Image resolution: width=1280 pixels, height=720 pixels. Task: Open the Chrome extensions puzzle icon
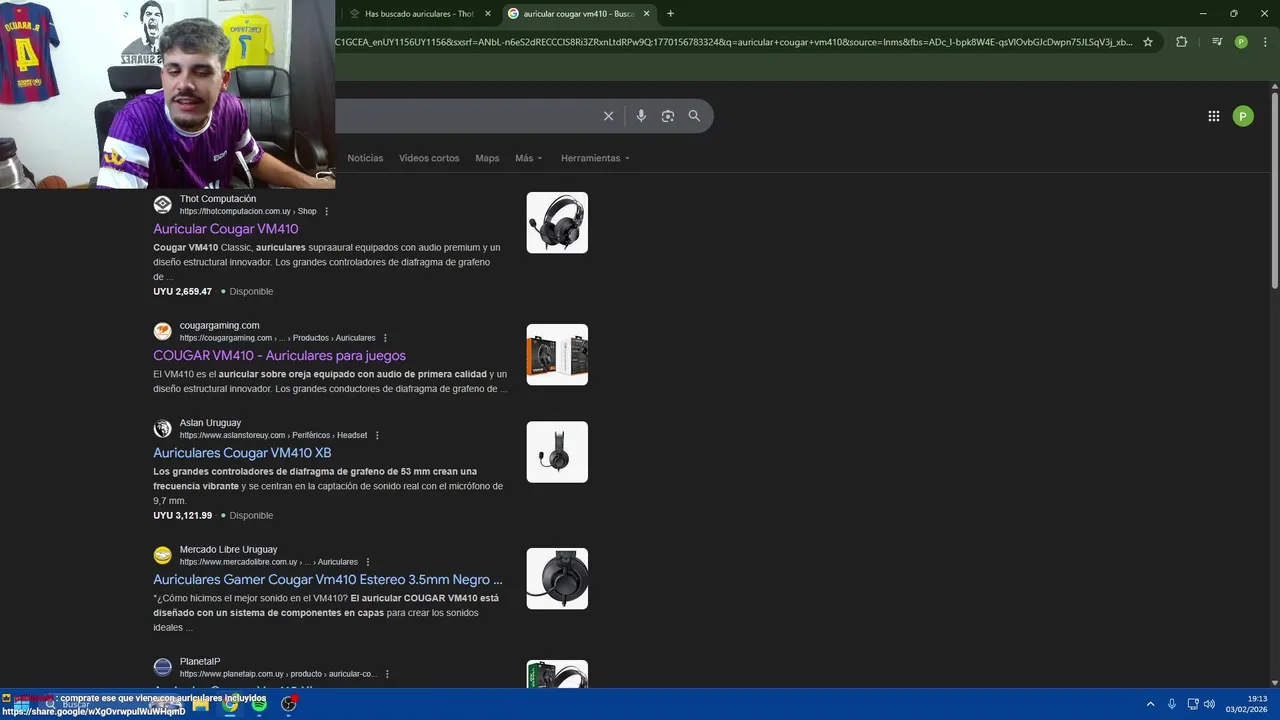tap(1182, 42)
